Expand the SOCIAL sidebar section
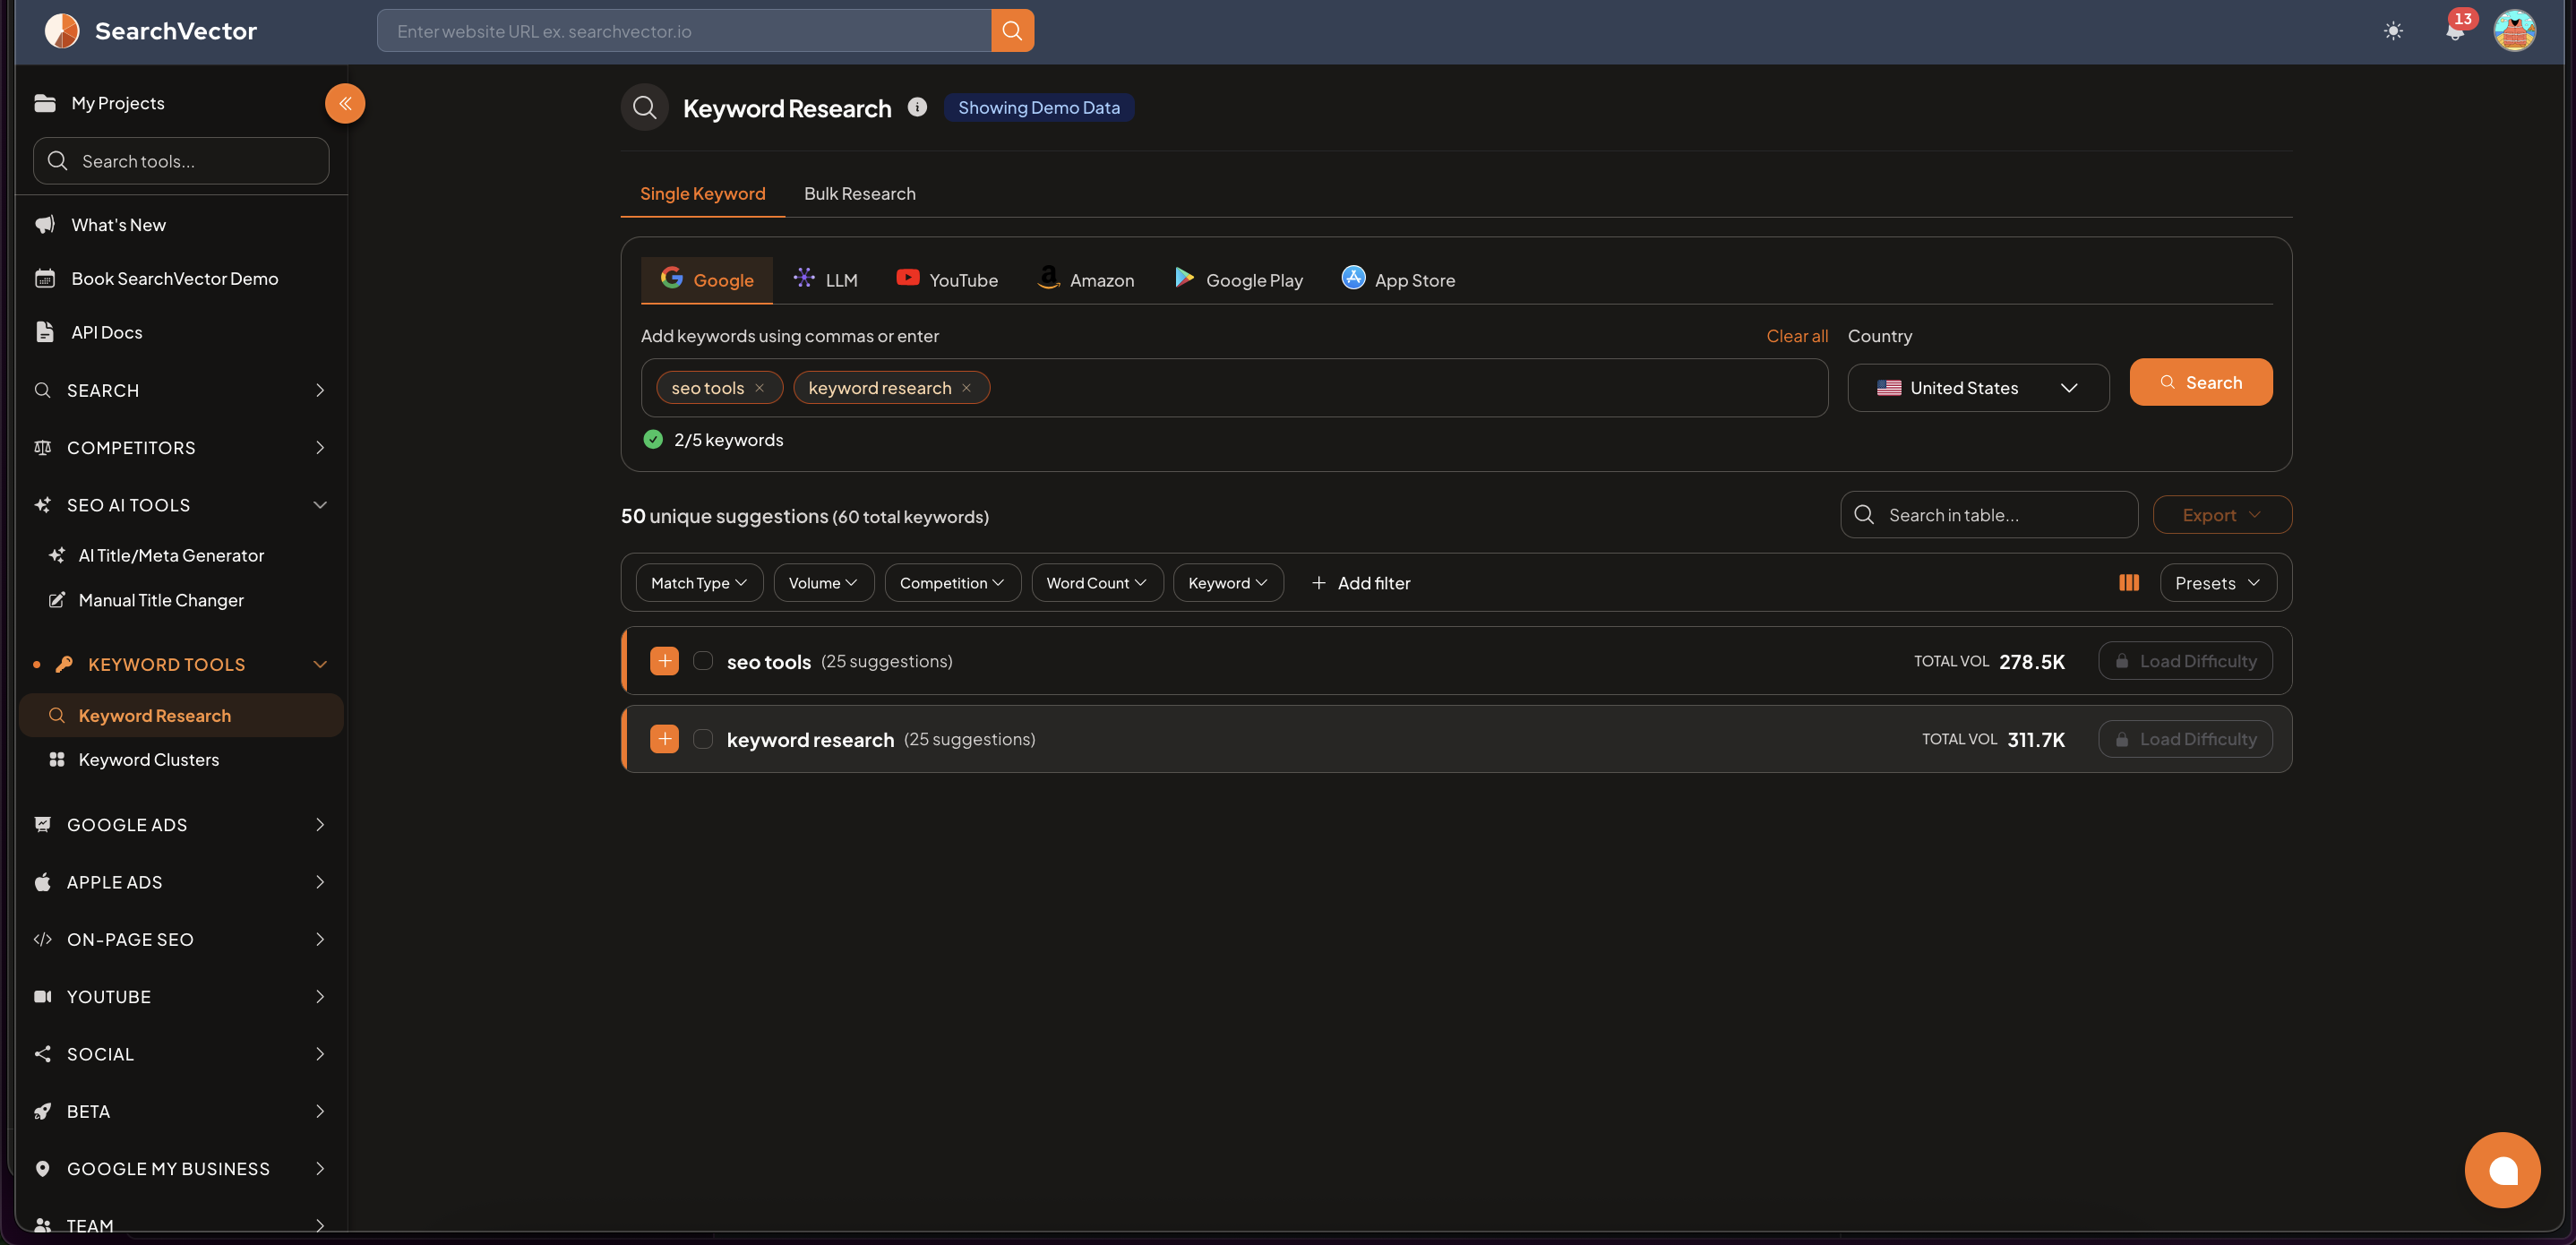The image size is (2576, 1245). [x=181, y=1054]
